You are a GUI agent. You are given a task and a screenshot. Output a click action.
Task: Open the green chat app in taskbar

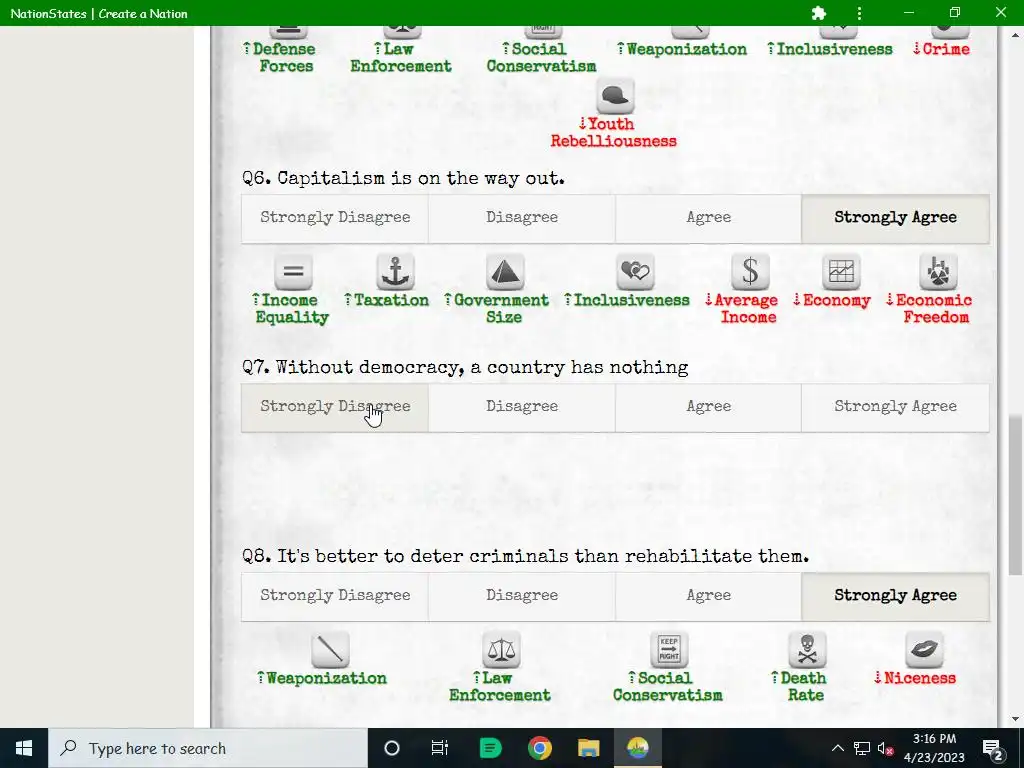point(490,748)
